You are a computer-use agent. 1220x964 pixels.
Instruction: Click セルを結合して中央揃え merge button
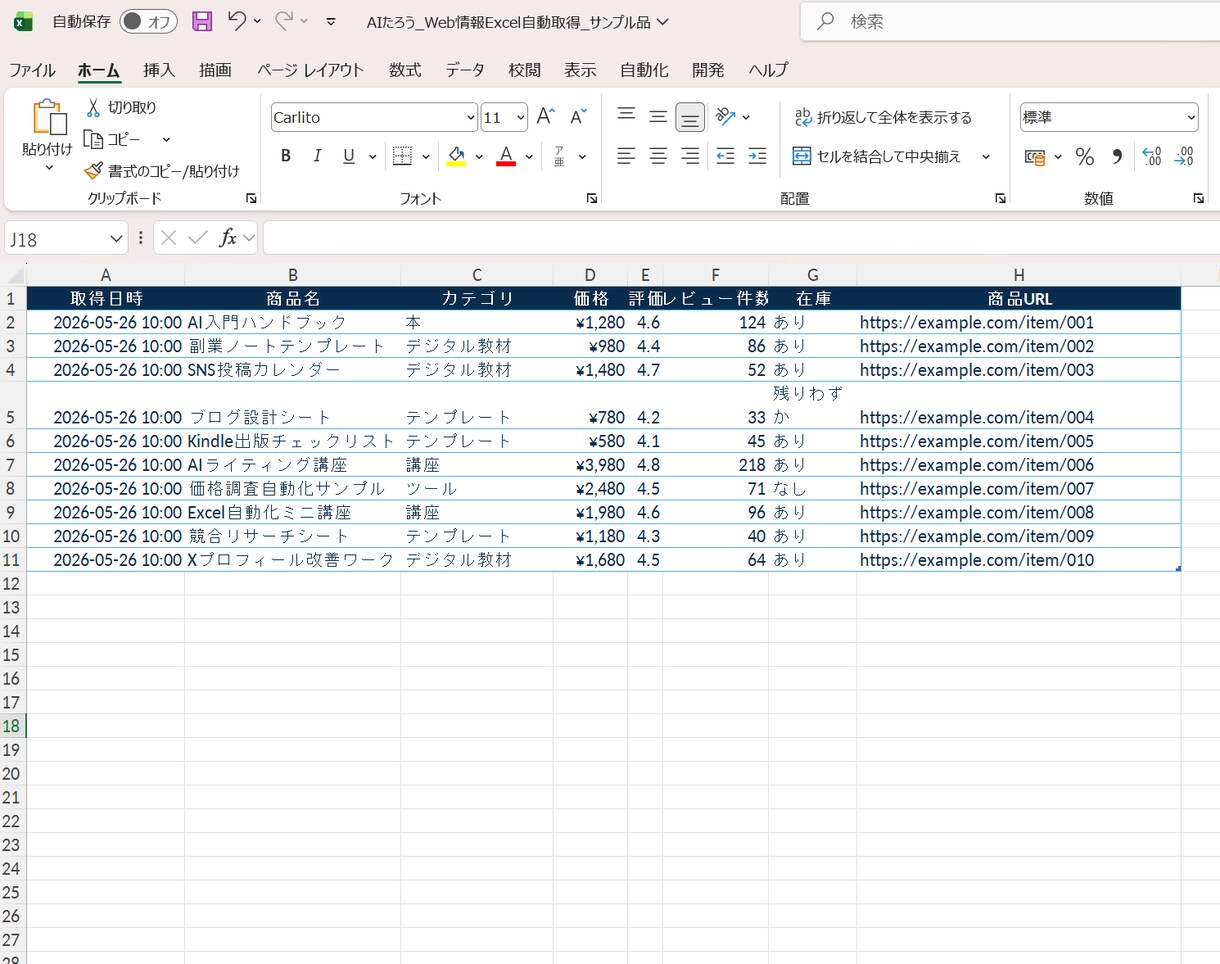[x=877, y=156]
